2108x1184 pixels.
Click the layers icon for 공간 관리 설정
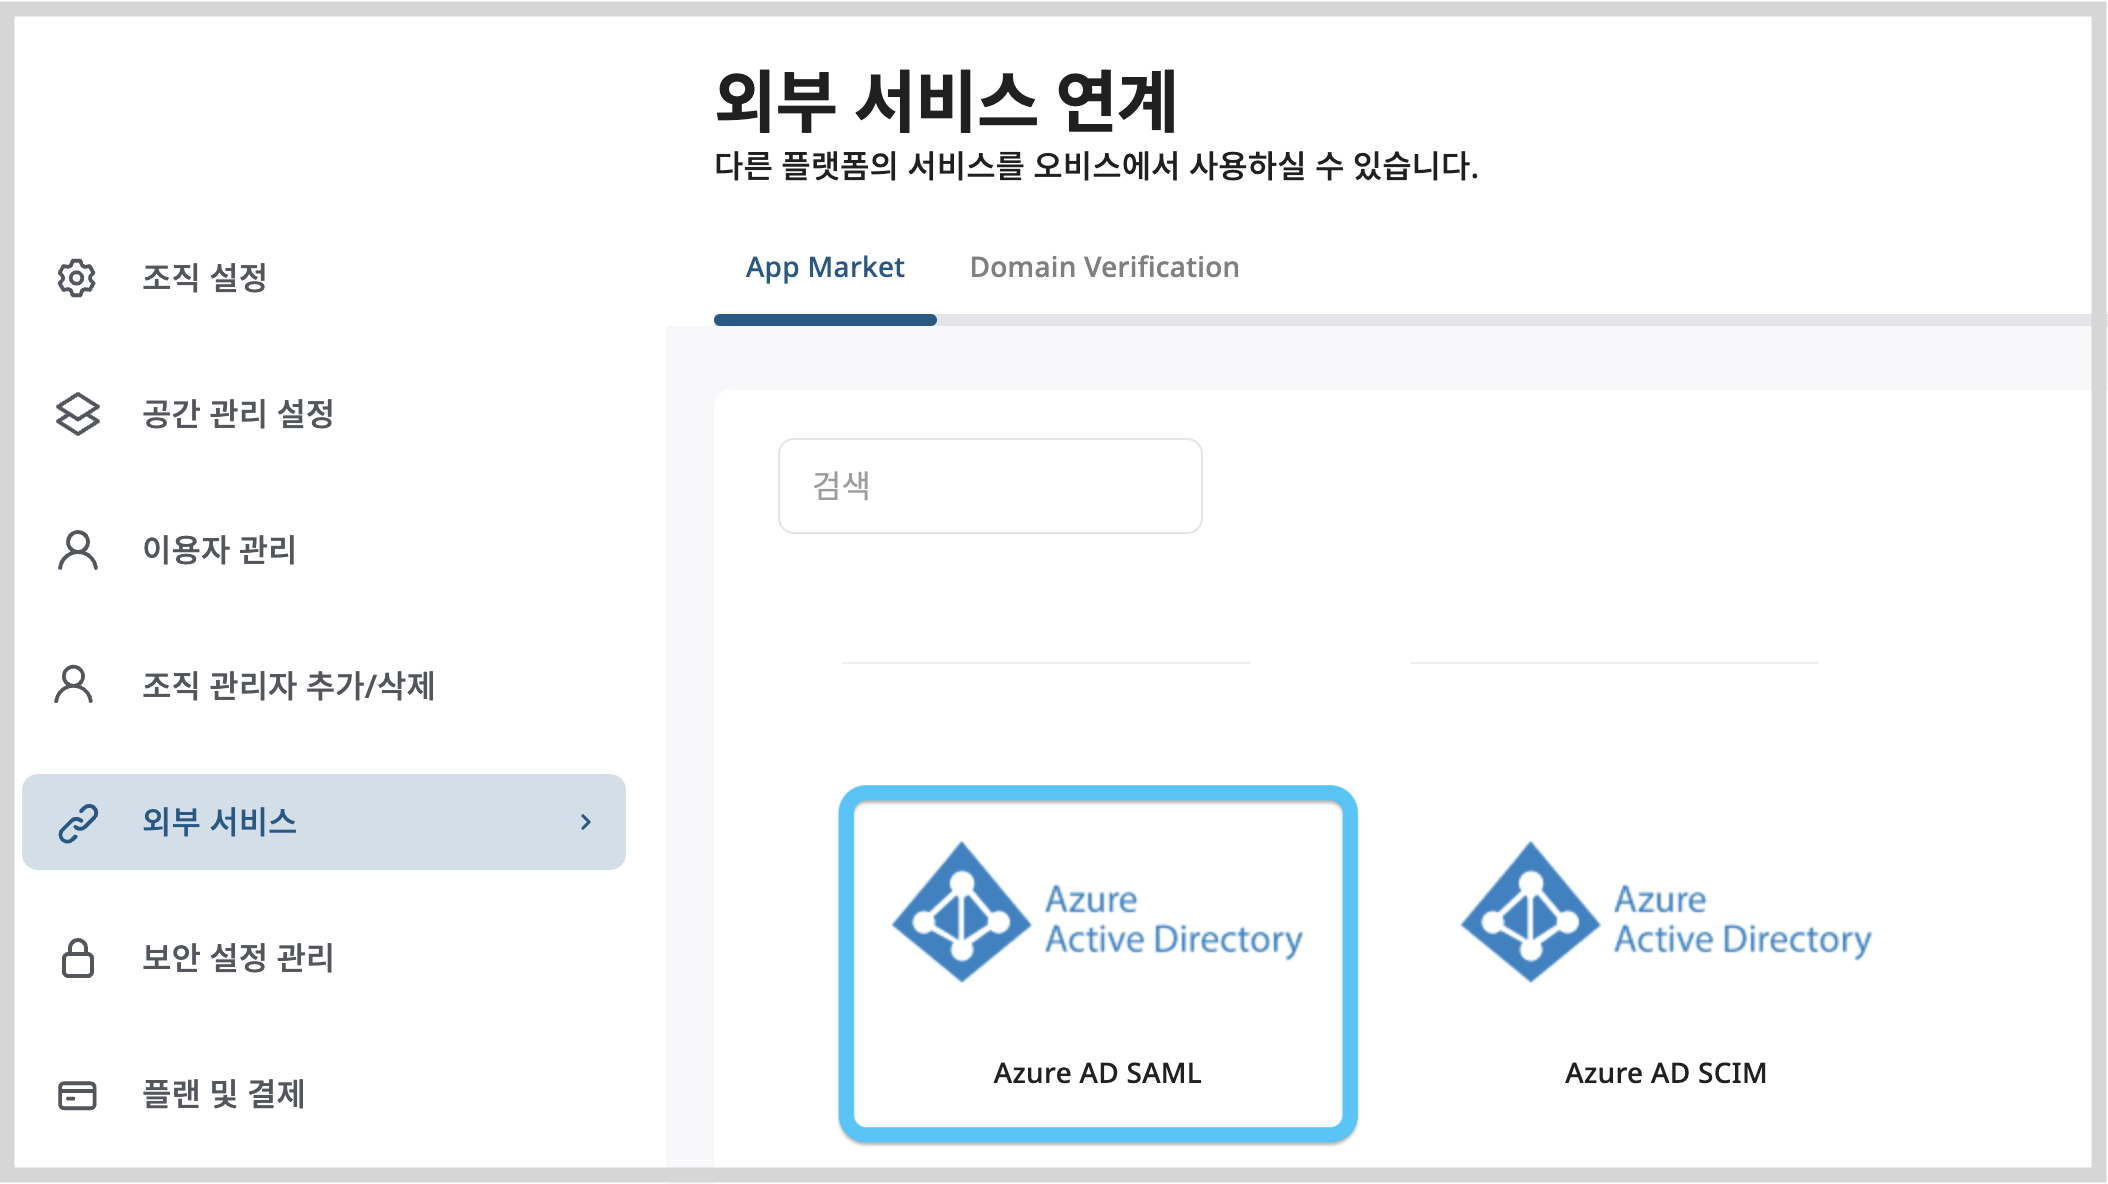pos(77,414)
